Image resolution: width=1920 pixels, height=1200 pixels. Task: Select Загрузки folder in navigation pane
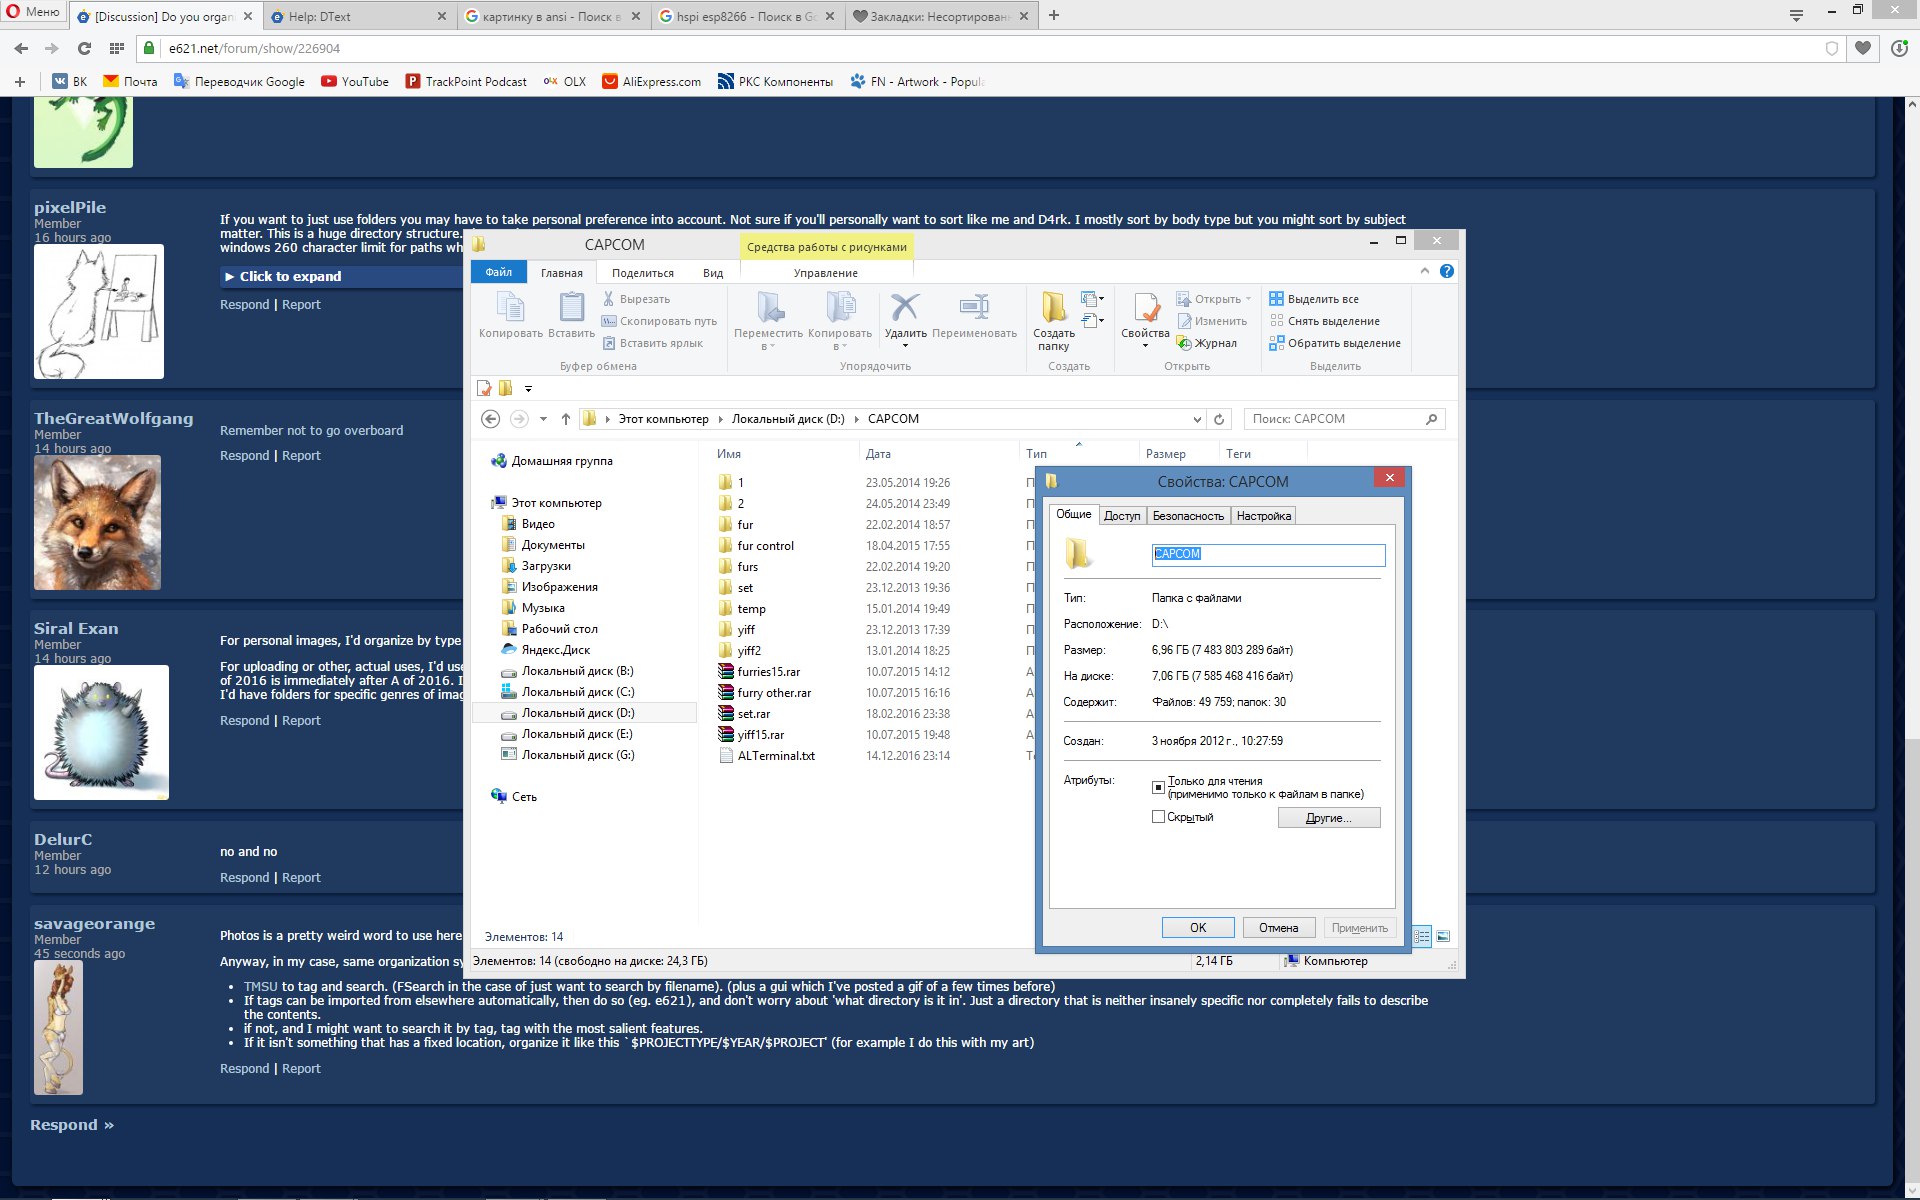coord(545,566)
